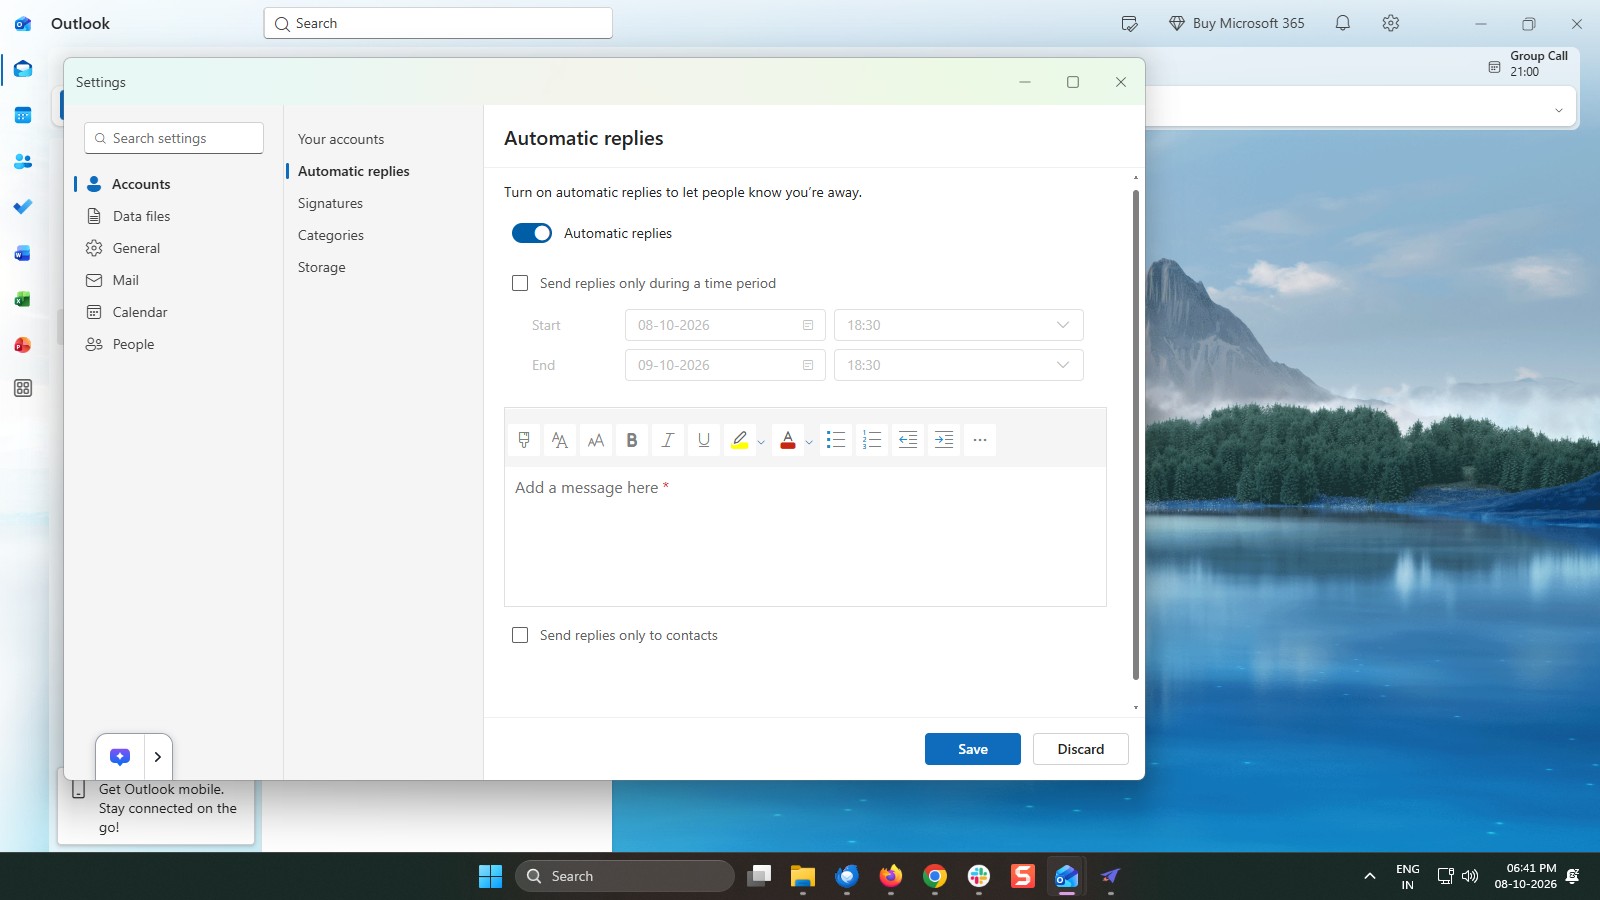
Task: Apply yellow text highlight color
Action: tap(740, 440)
